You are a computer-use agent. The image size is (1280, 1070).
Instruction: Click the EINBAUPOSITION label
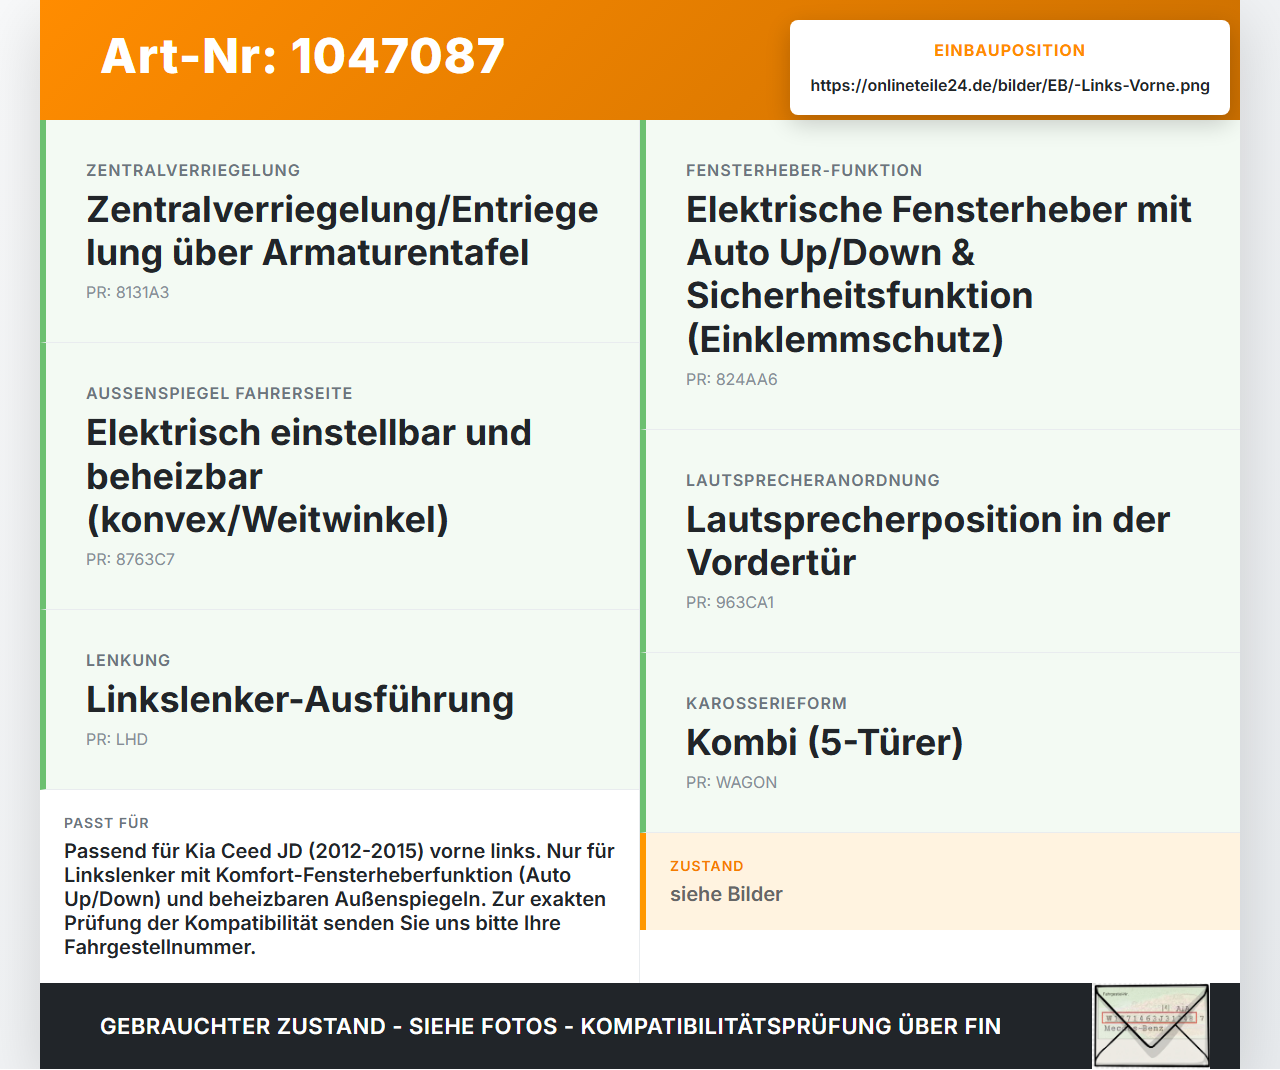click(1010, 50)
